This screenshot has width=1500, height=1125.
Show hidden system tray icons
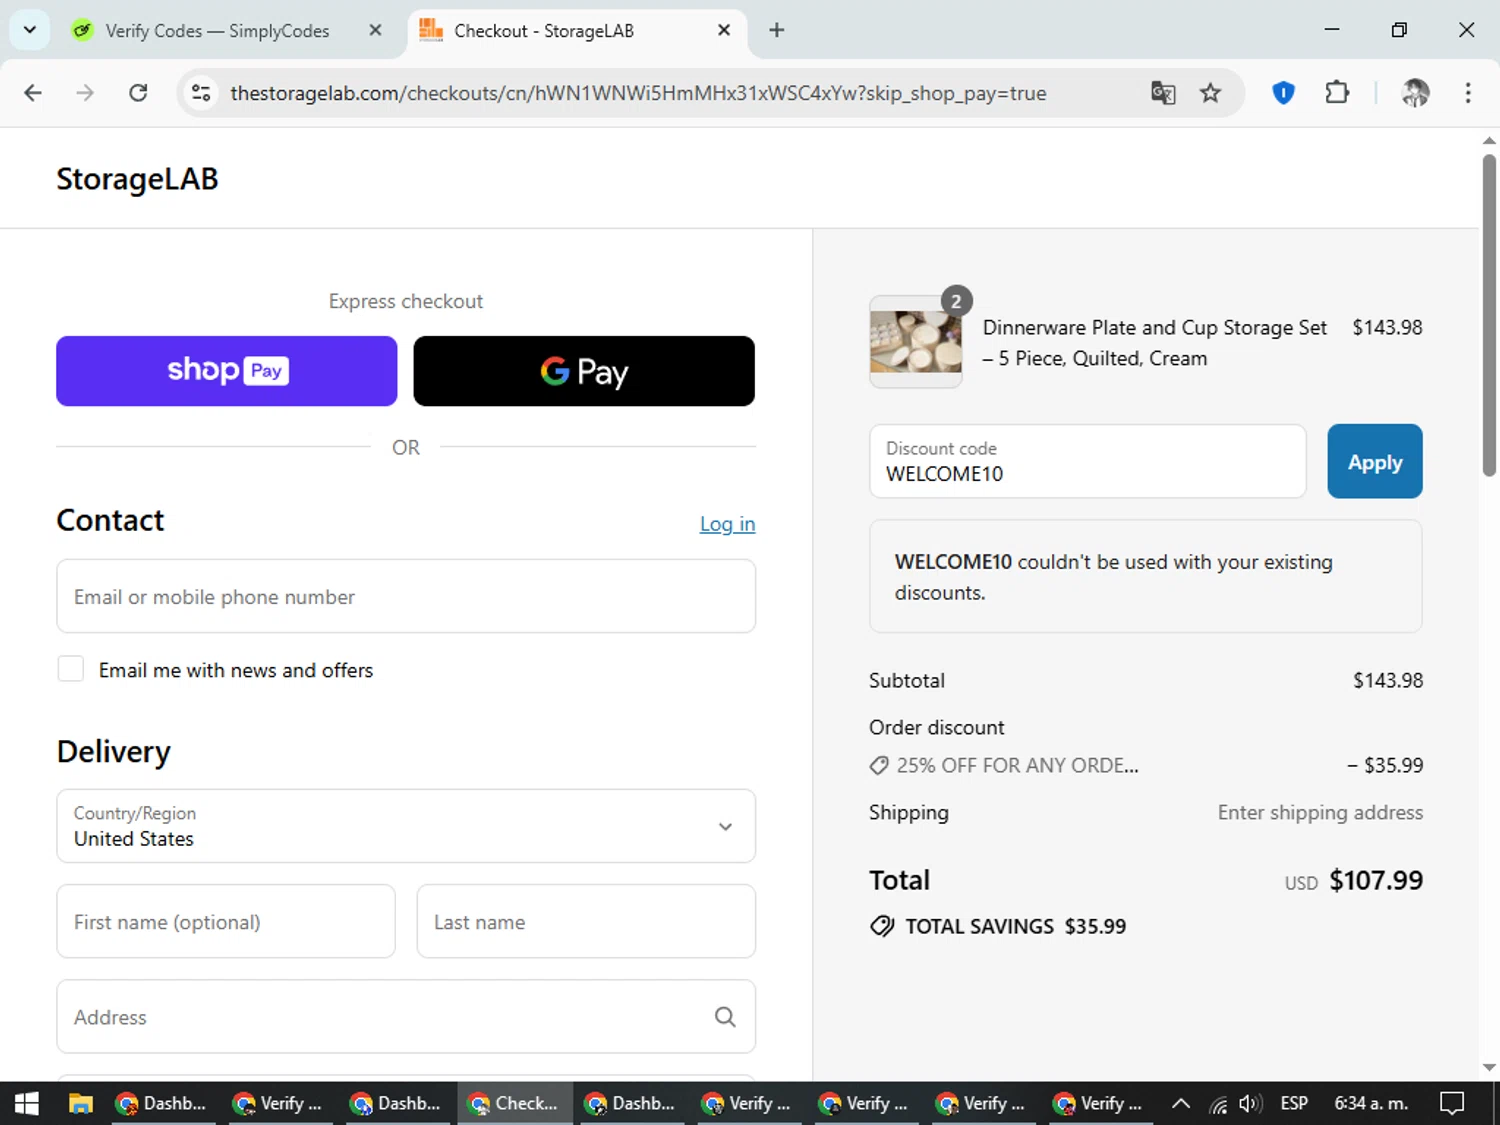[1181, 1103]
